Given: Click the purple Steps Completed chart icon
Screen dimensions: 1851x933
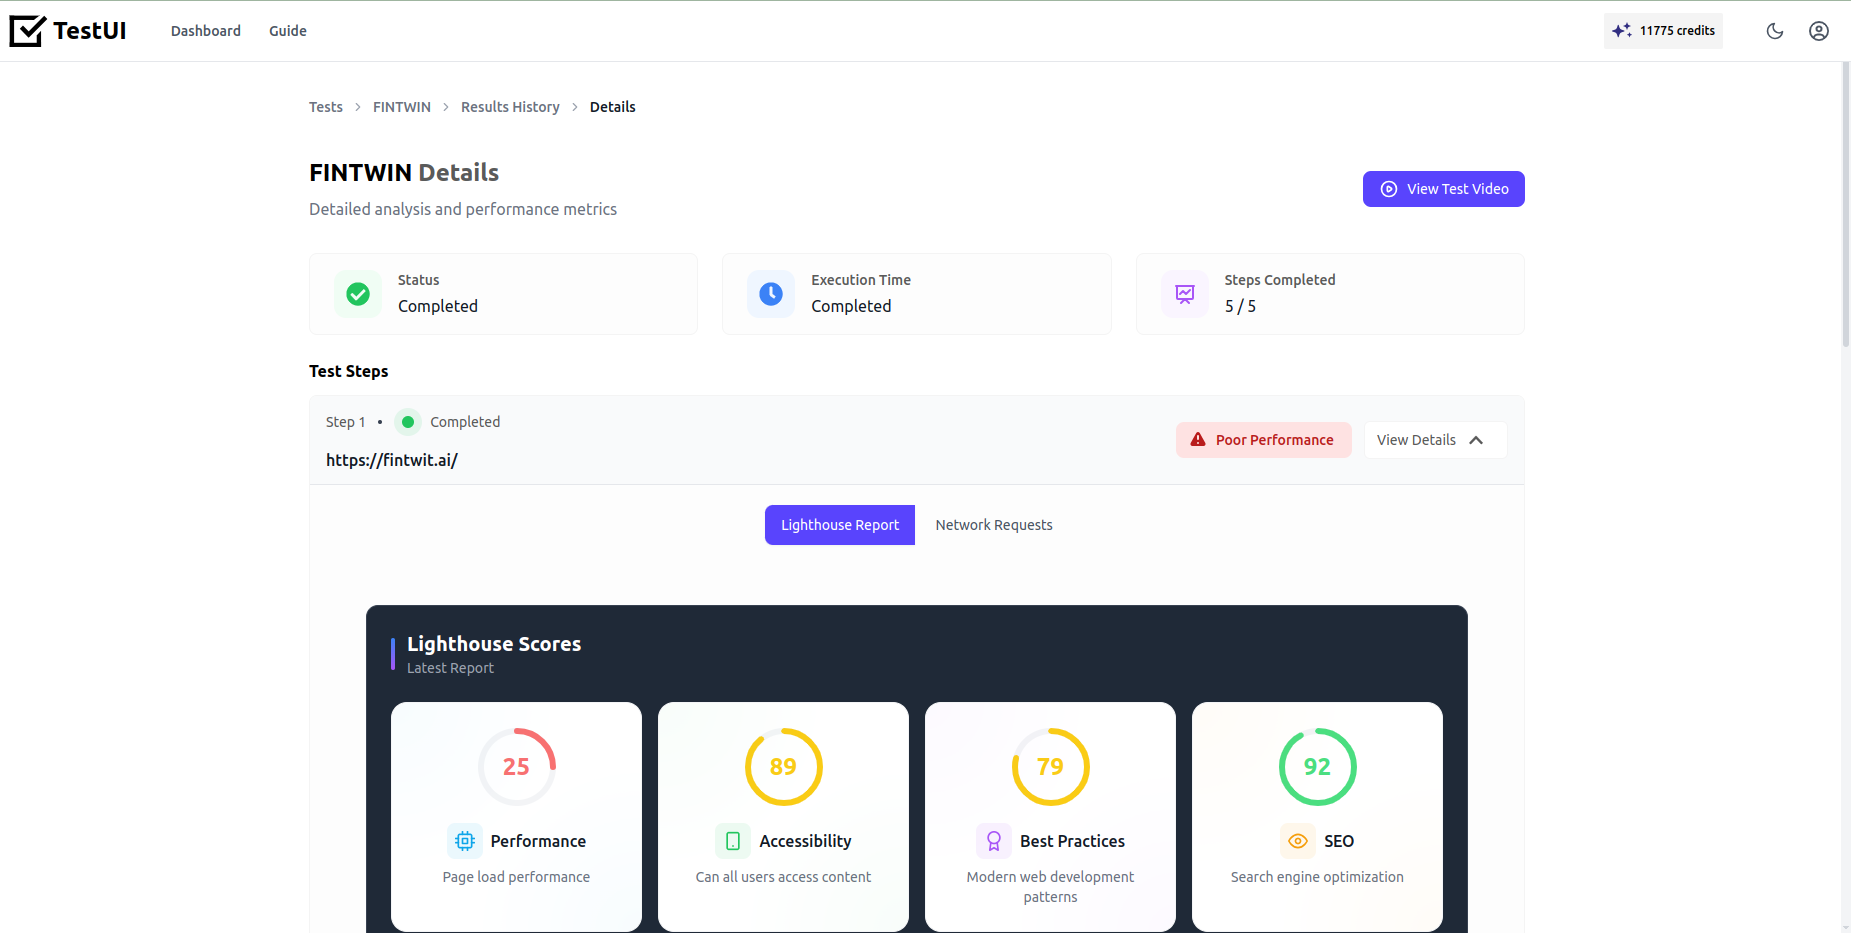Looking at the screenshot, I should point(1185,294).
